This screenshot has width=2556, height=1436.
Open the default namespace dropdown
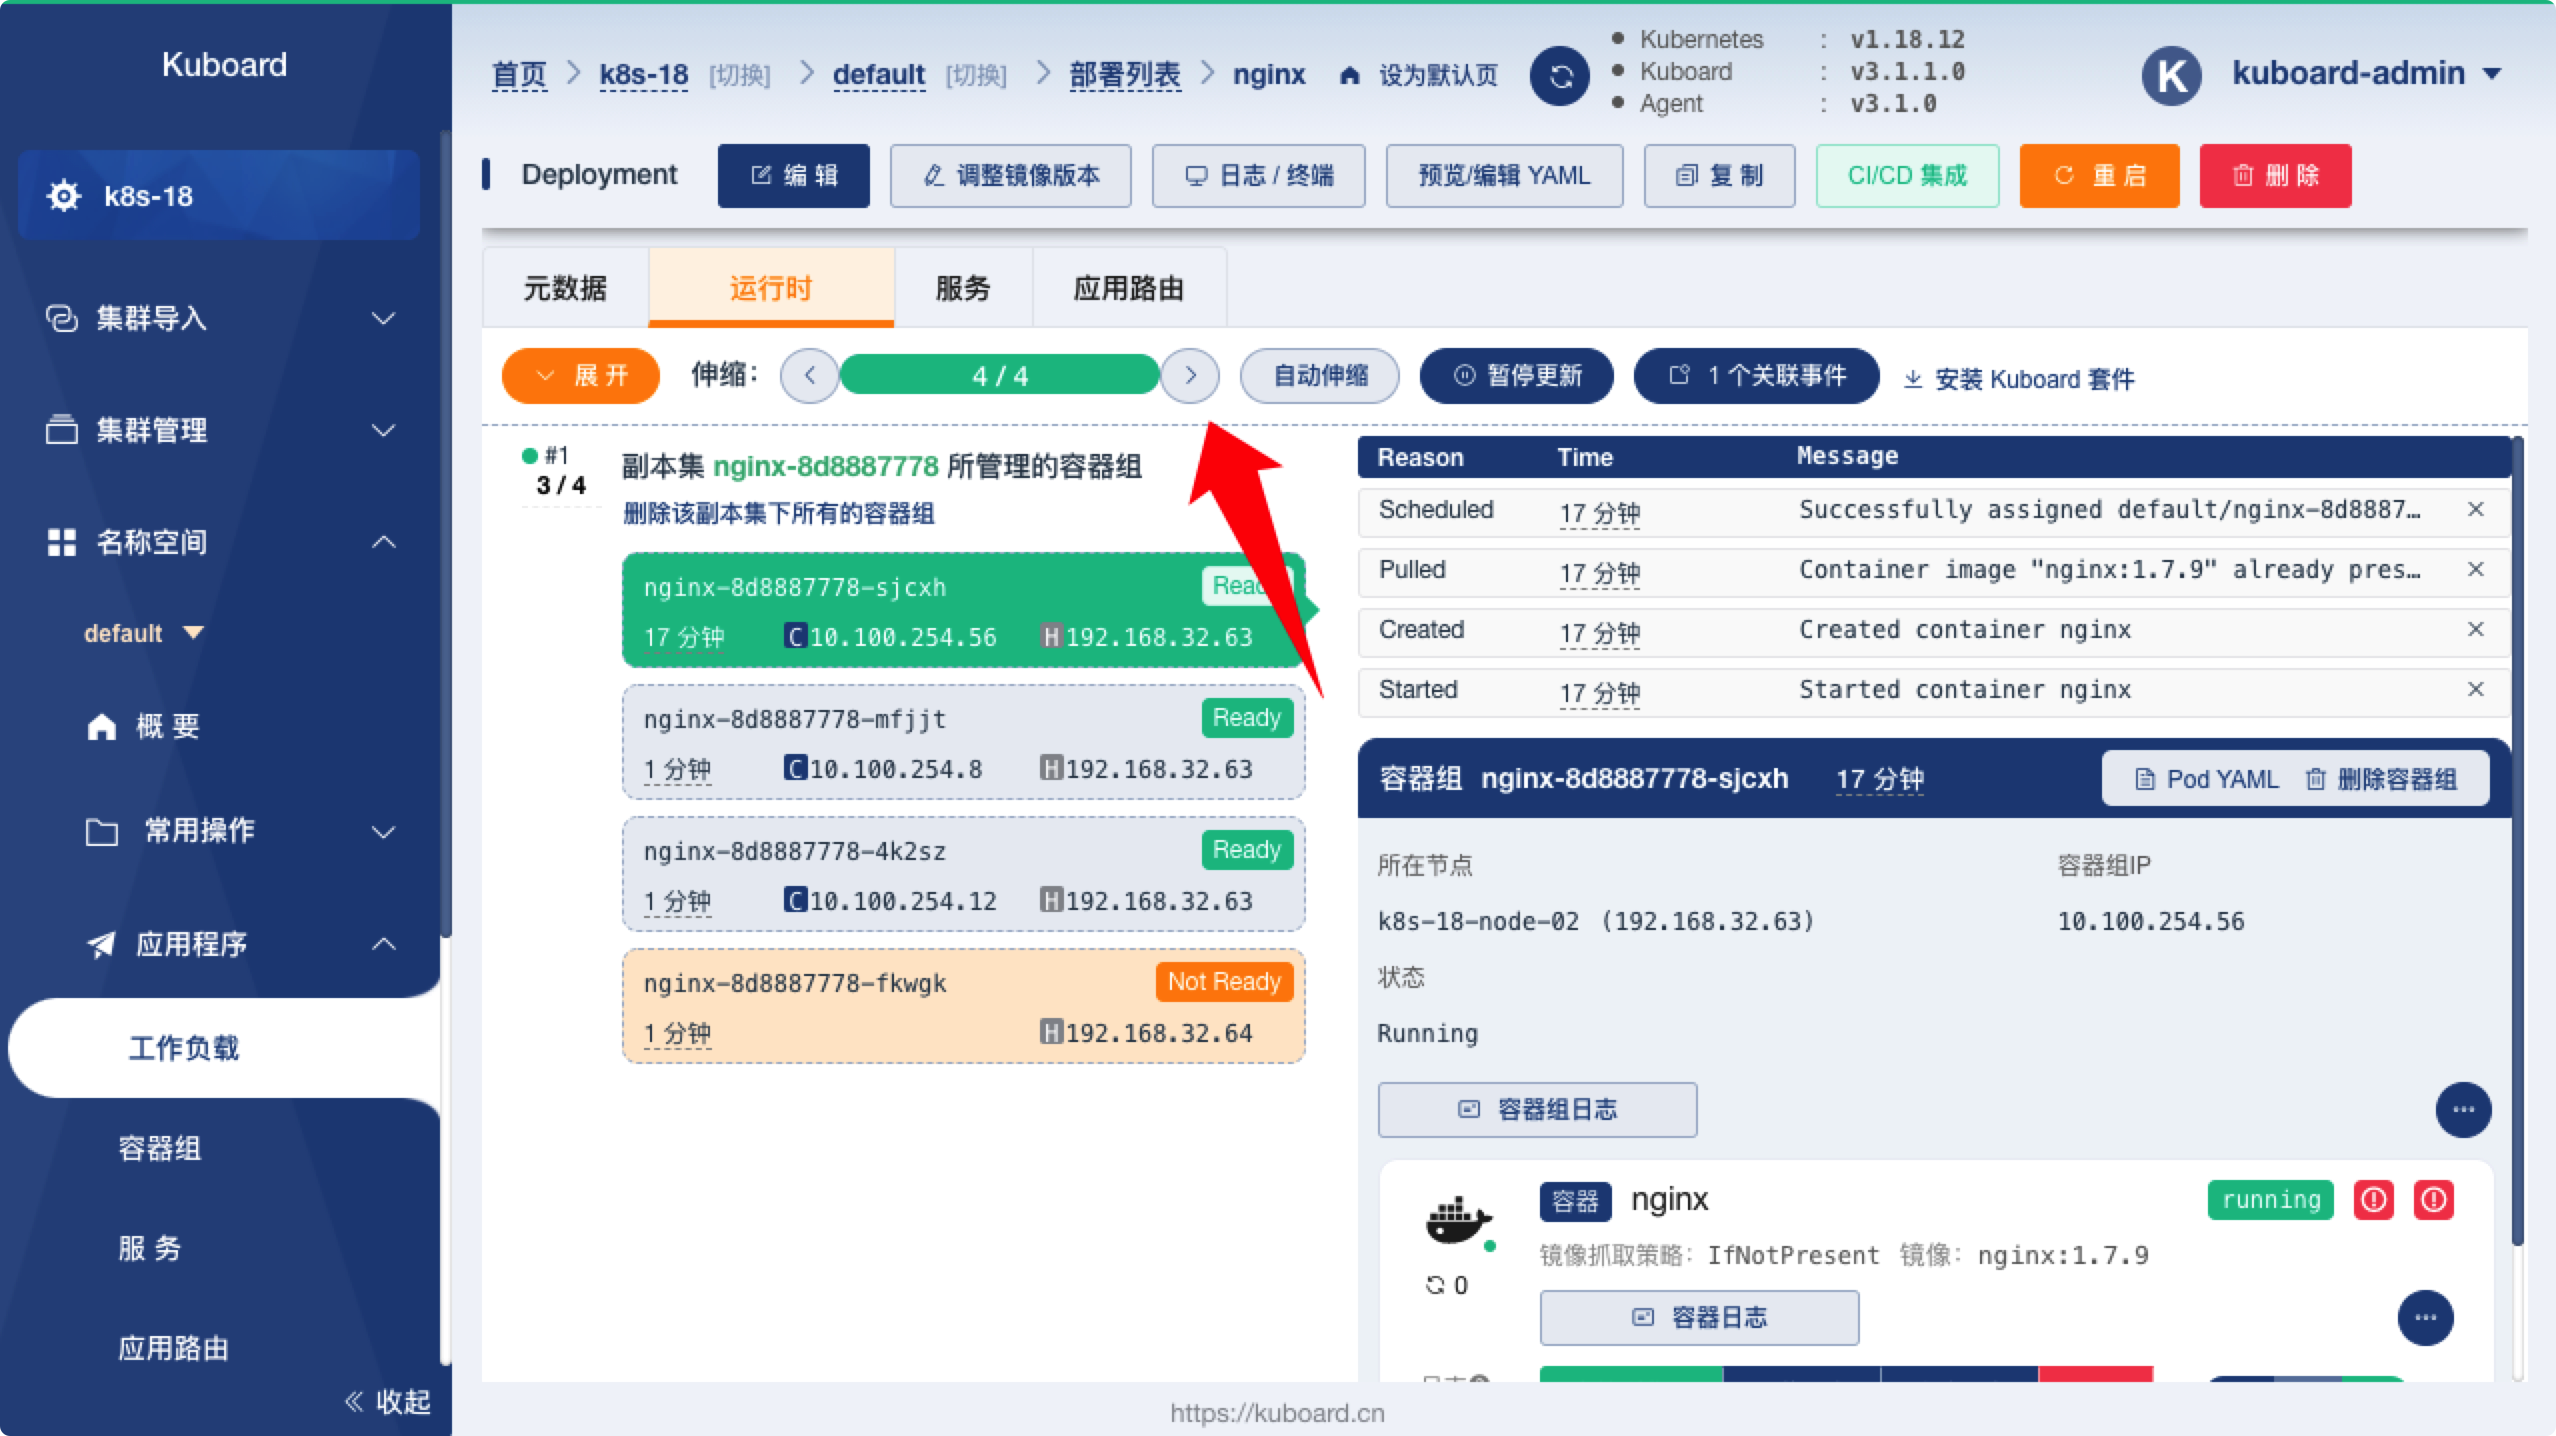144,633
